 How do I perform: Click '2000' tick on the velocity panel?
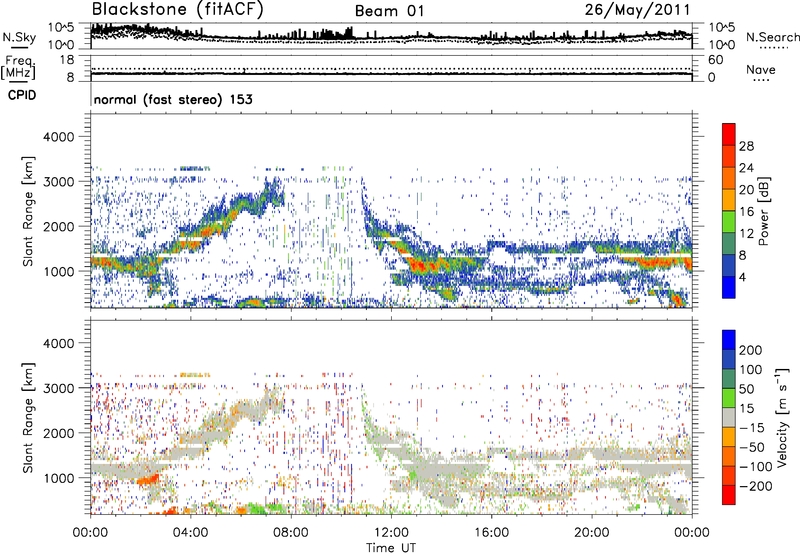point(59,433)
